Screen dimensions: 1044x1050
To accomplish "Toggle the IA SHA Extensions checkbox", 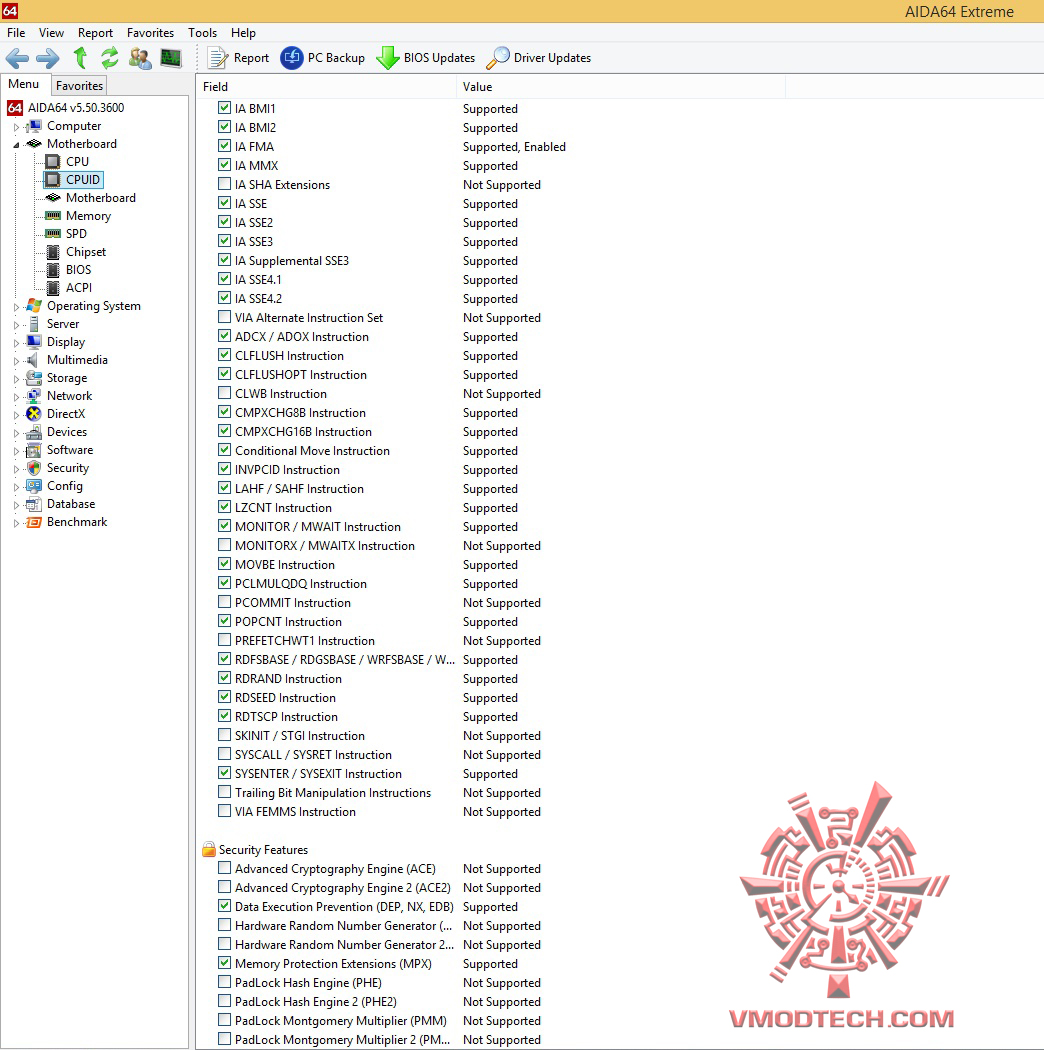I will coord(224,183).
